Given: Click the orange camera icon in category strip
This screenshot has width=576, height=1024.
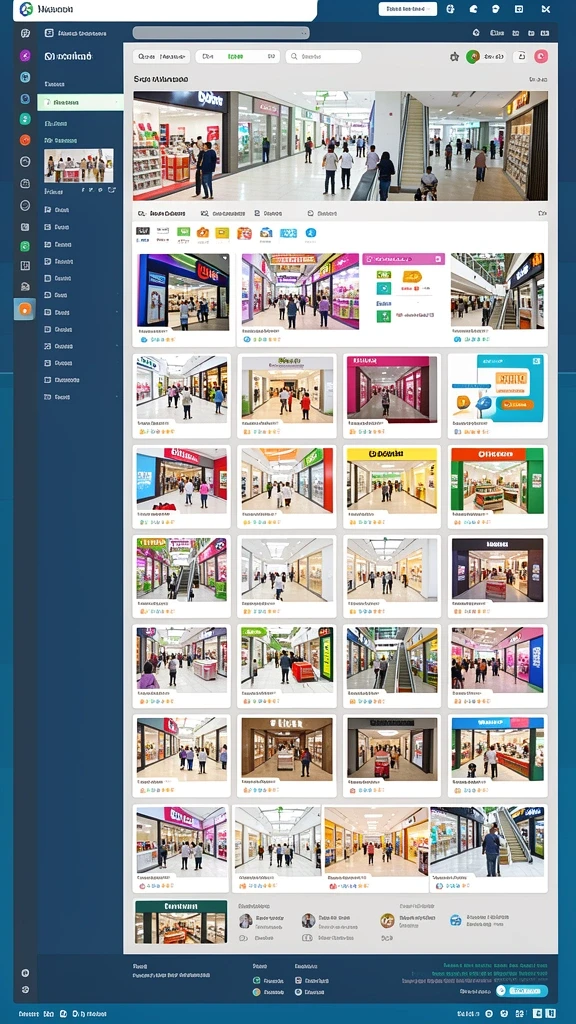Looking at the screenshot, I should (202, 232).
